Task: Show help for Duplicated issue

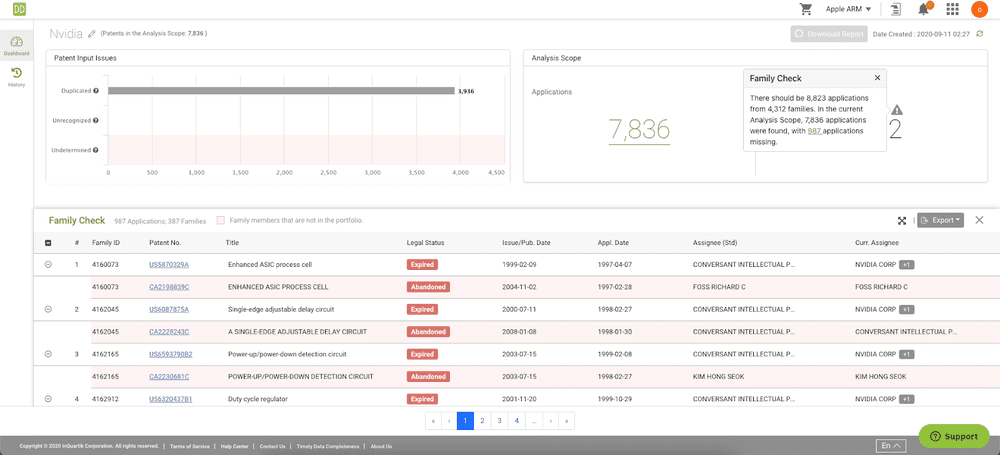Action: tap(96, 91)
